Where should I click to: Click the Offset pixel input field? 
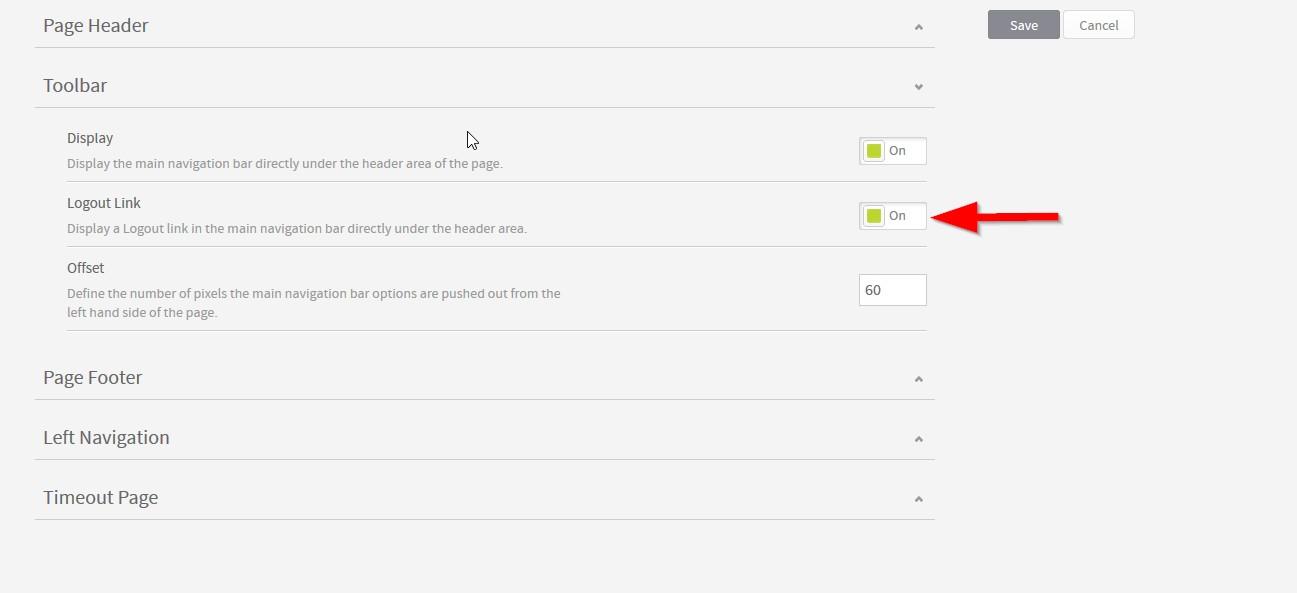[x=893, y=290]
